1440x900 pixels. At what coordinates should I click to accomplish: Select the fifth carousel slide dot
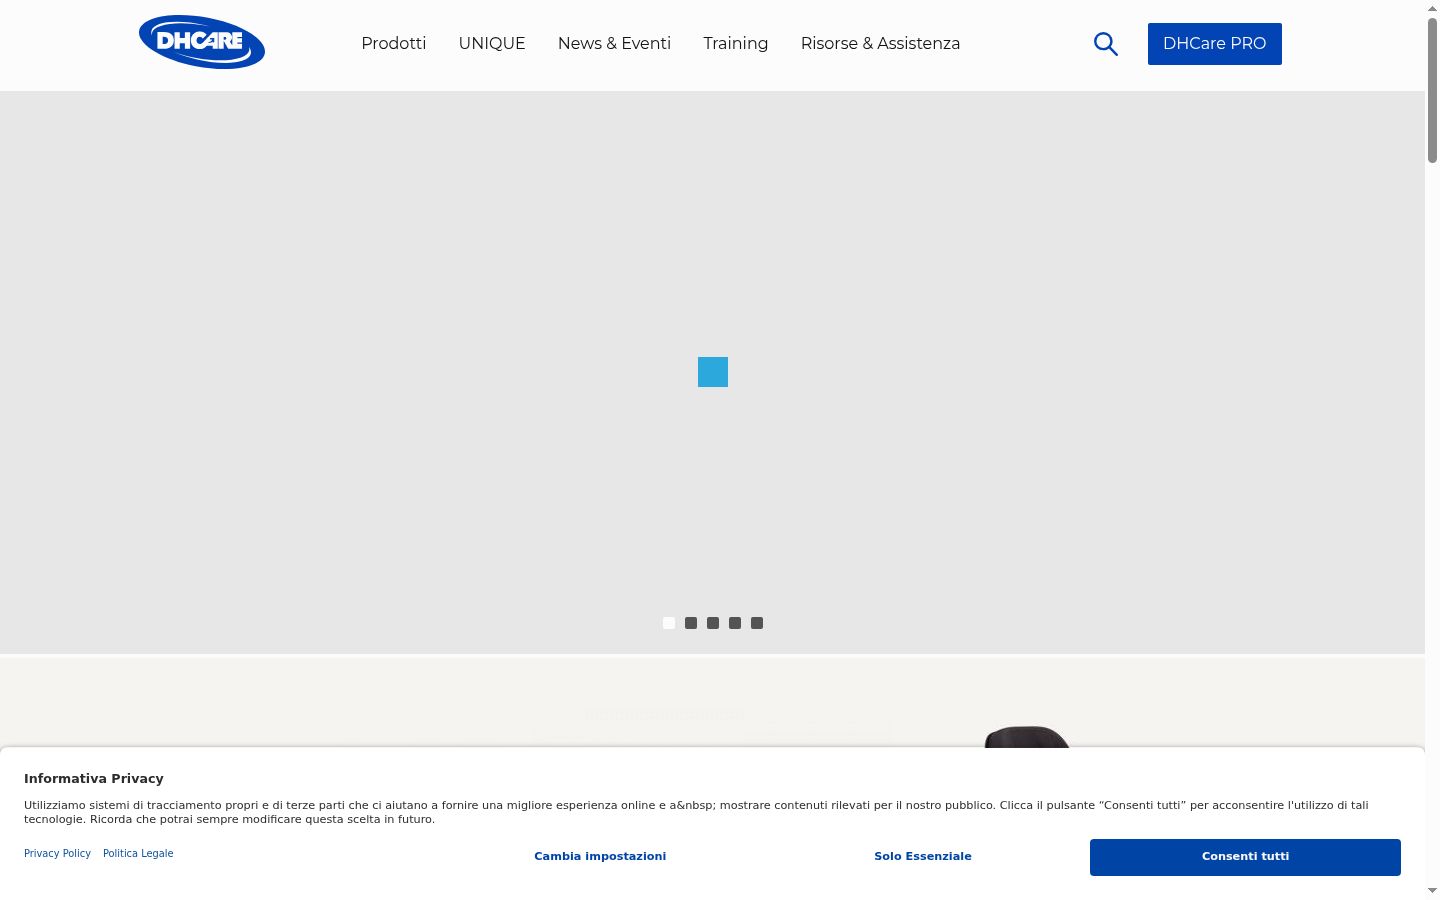pyautogui.click(x=757, y=623)
